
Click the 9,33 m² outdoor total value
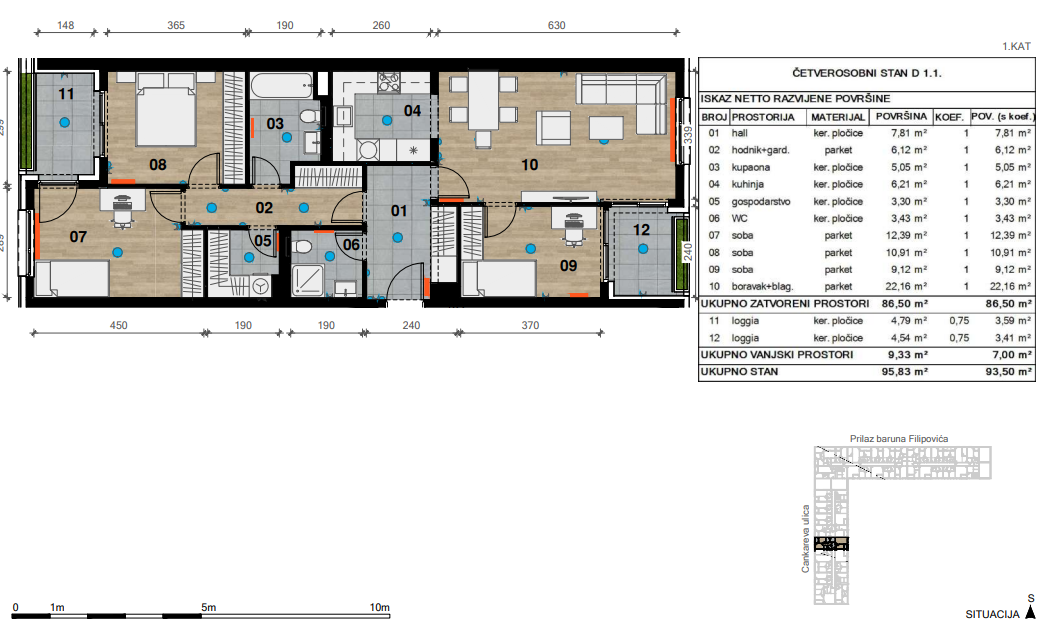907,354
